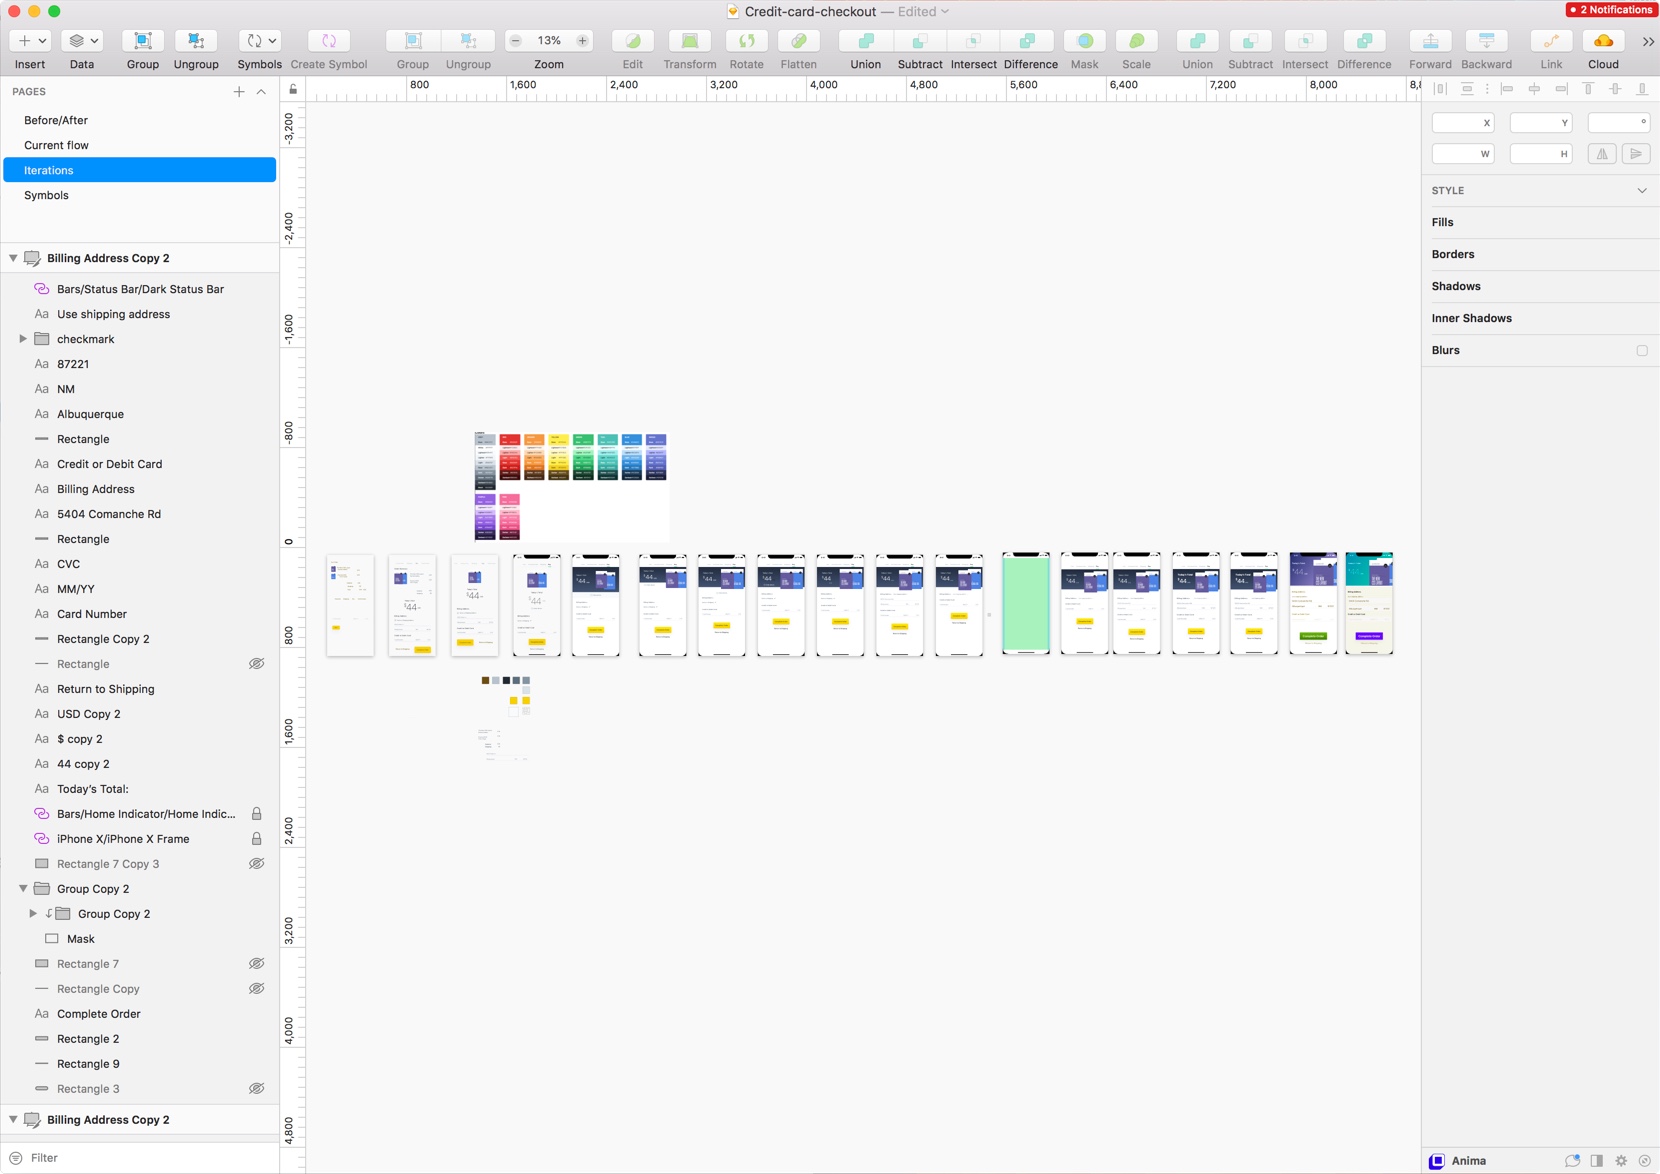Open the Cloud upload icon
1660x1174 pixels.
[1603, 41]
